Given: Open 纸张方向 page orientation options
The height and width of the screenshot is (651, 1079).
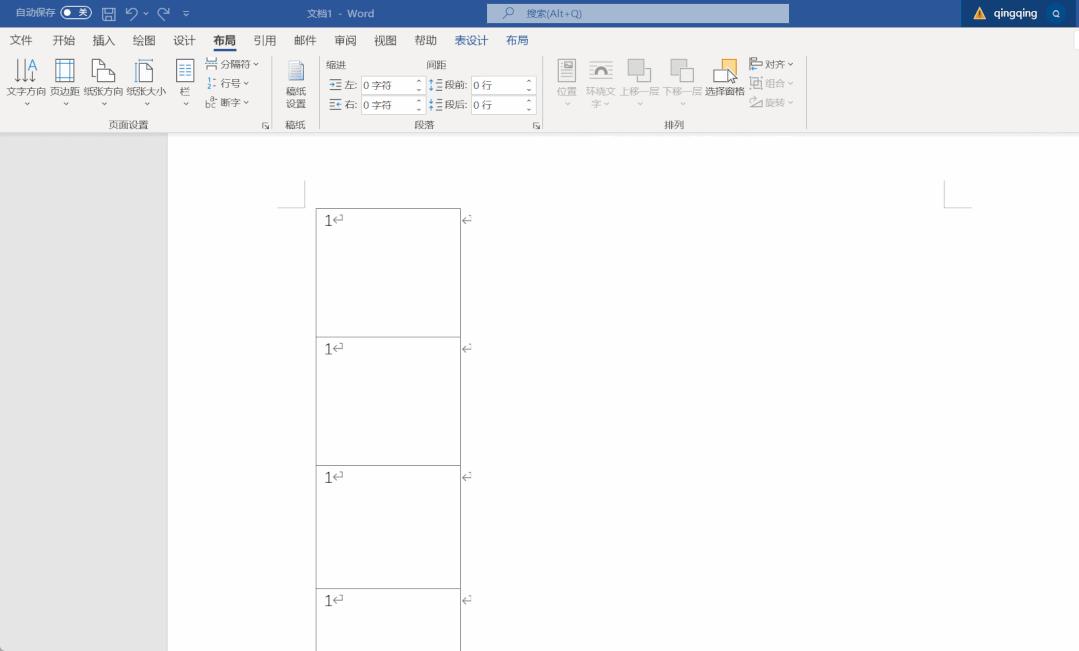Looking at the screenshot, I should tap(103, 80).
